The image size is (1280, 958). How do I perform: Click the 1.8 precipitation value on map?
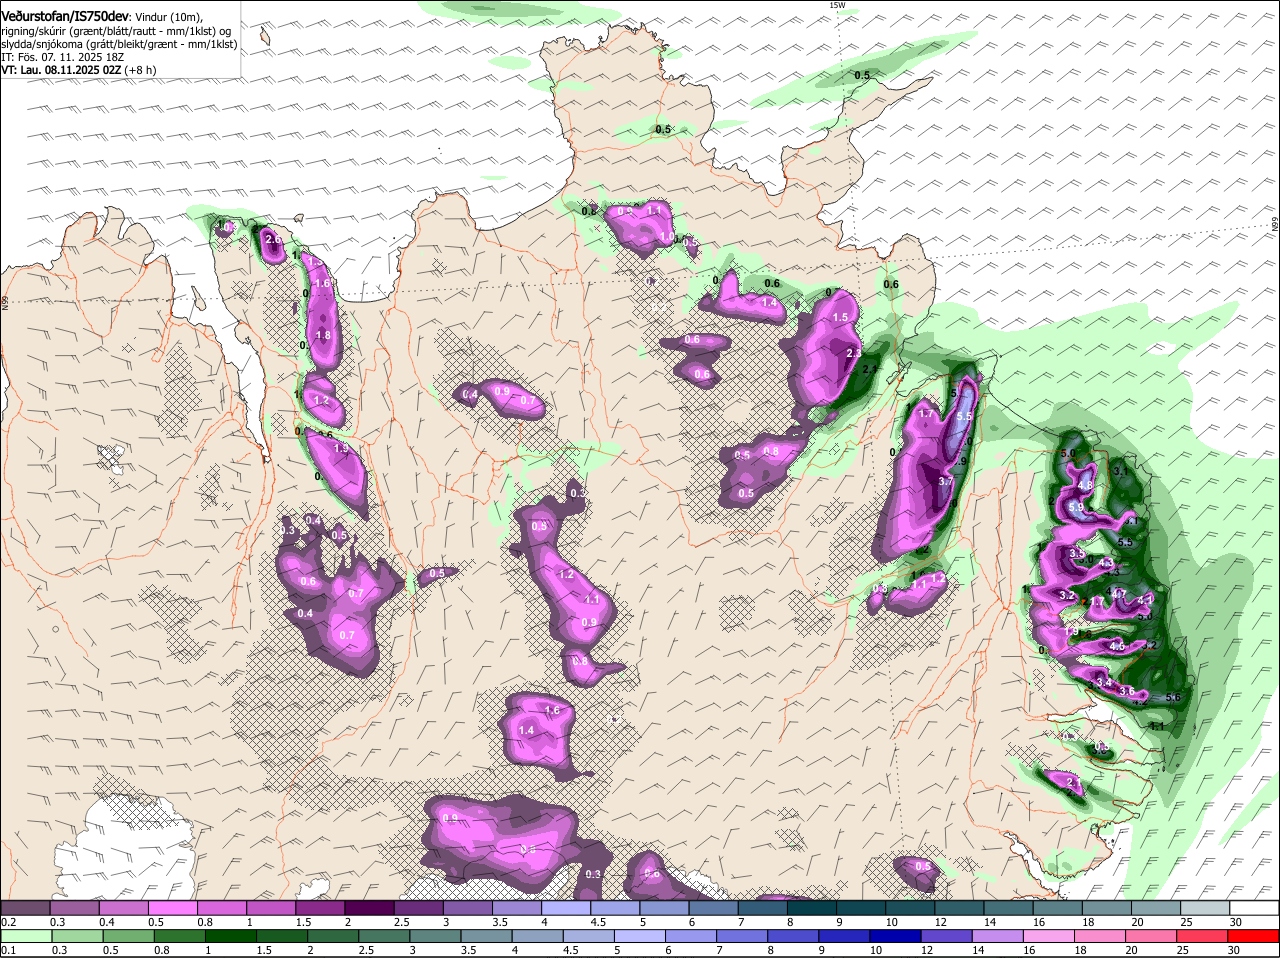pos(323,335)
